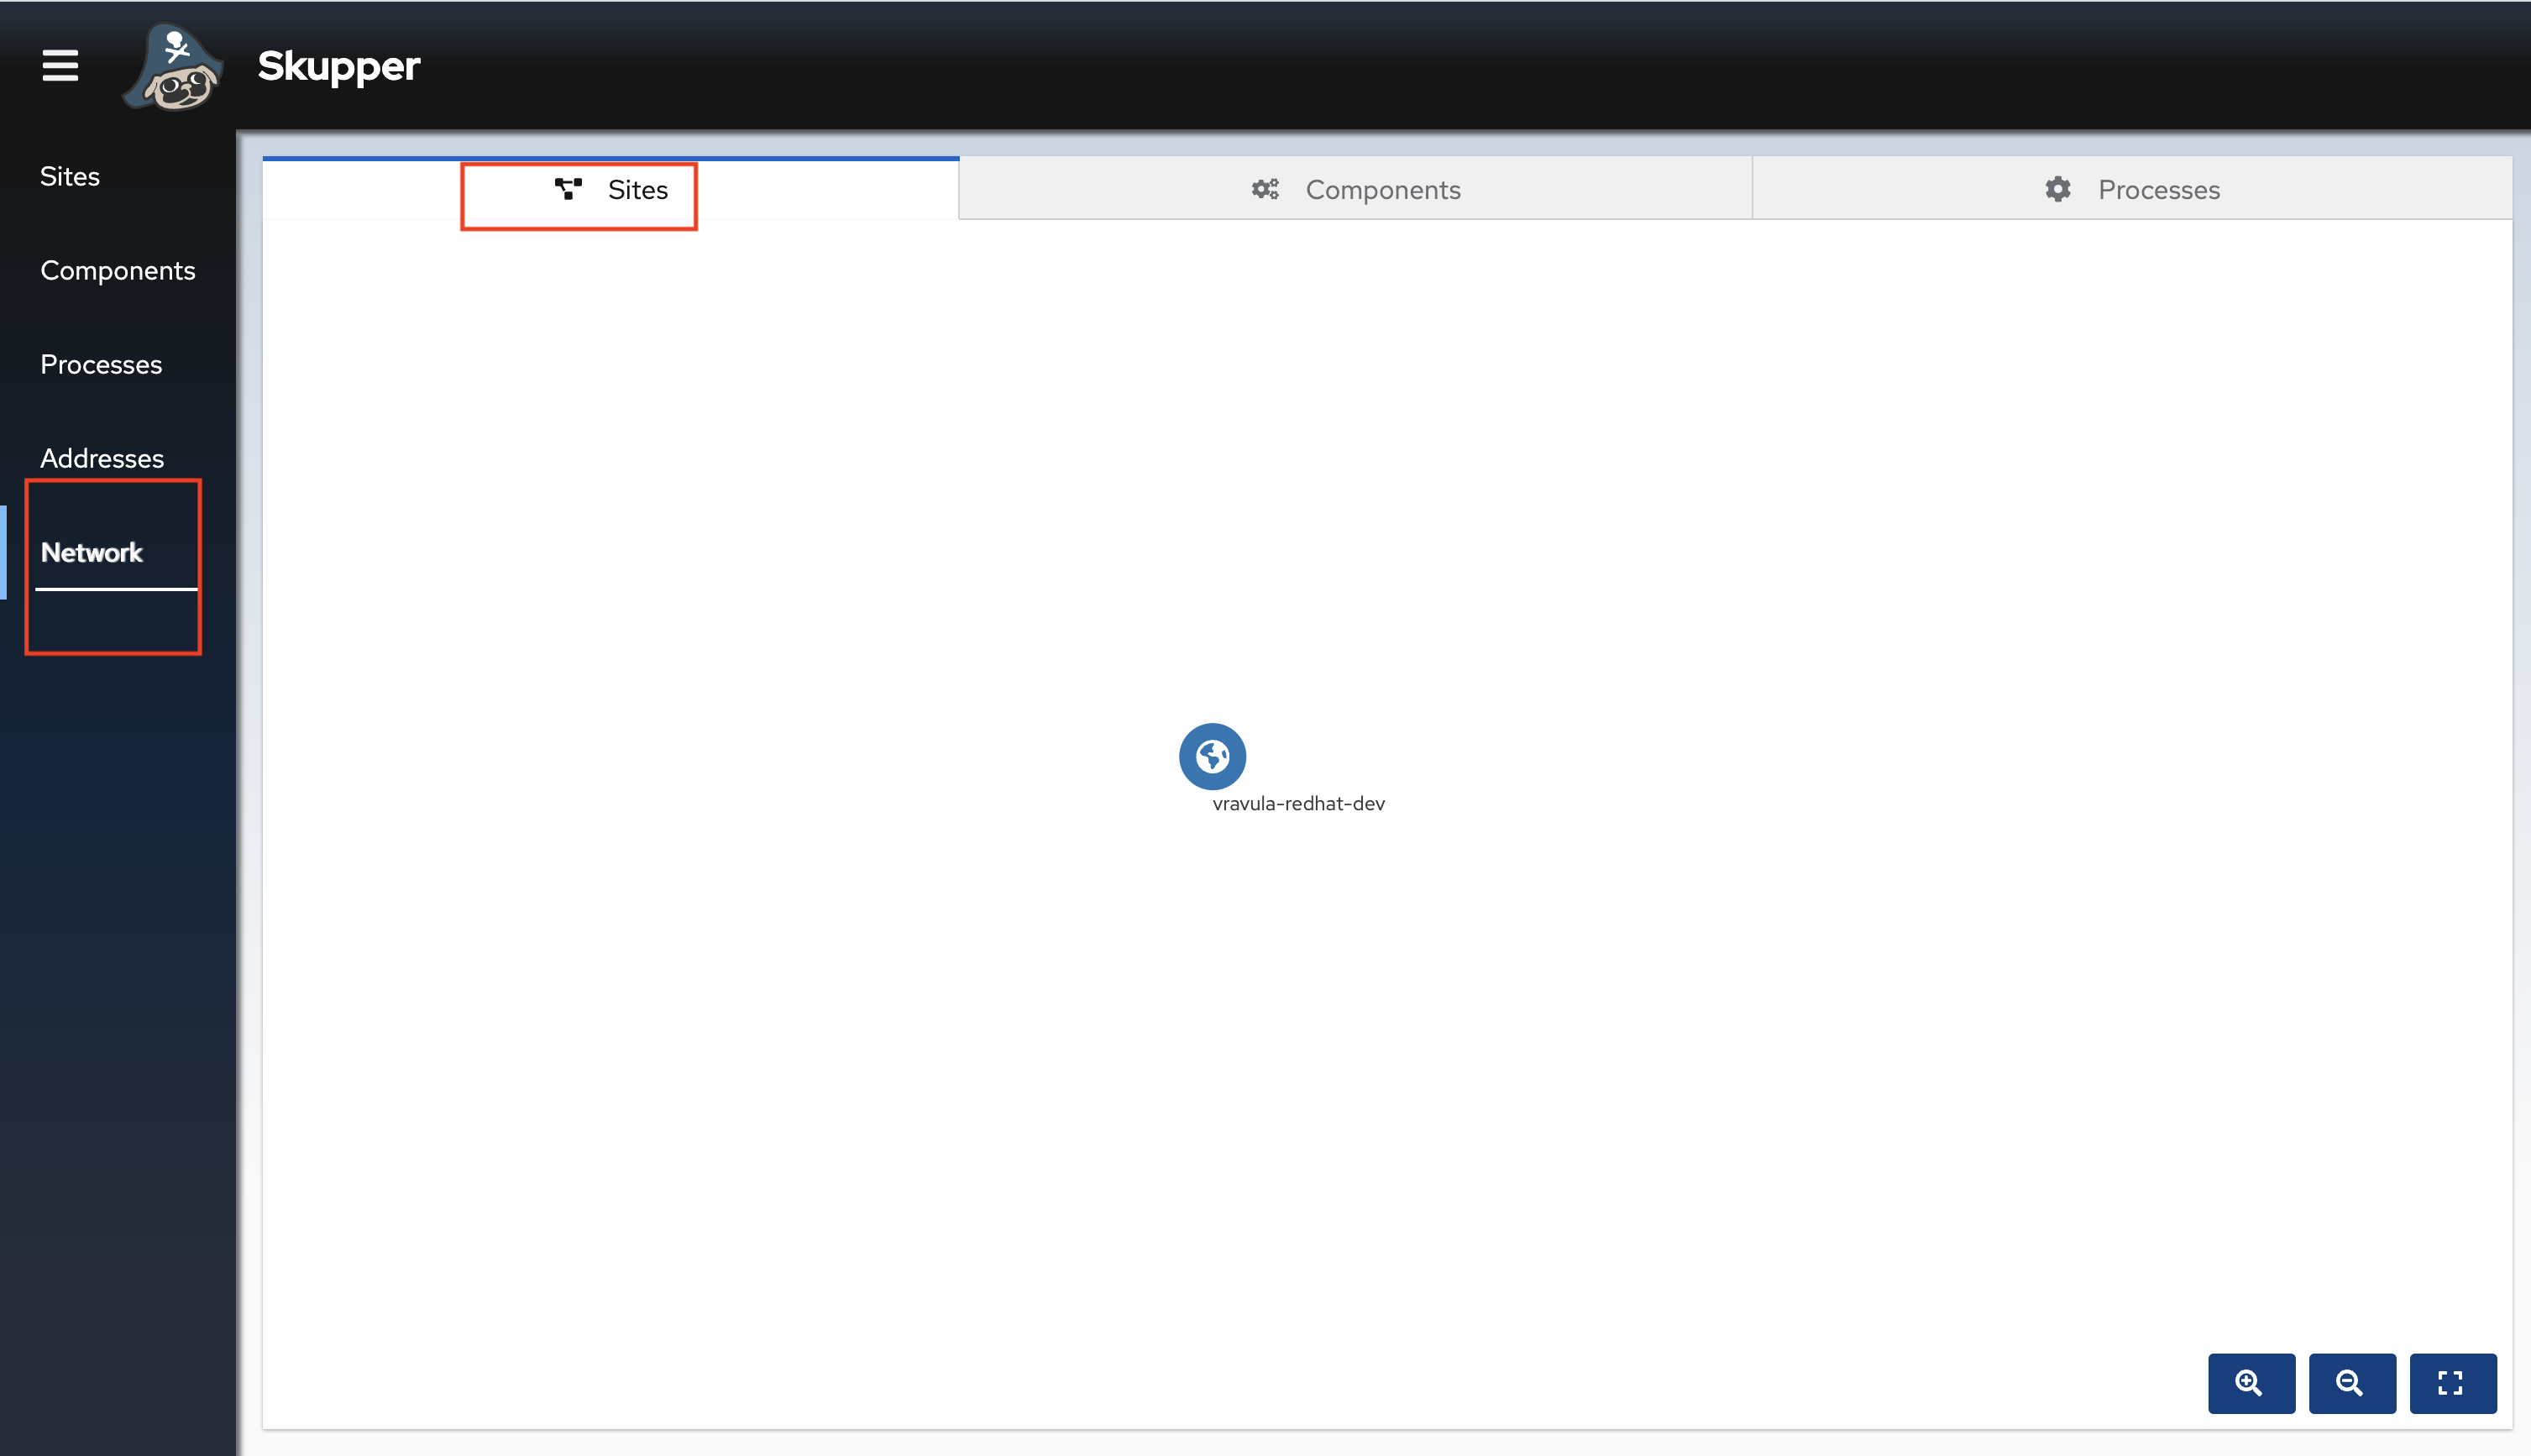Open Sites in the left sidebar

point(70,176)
